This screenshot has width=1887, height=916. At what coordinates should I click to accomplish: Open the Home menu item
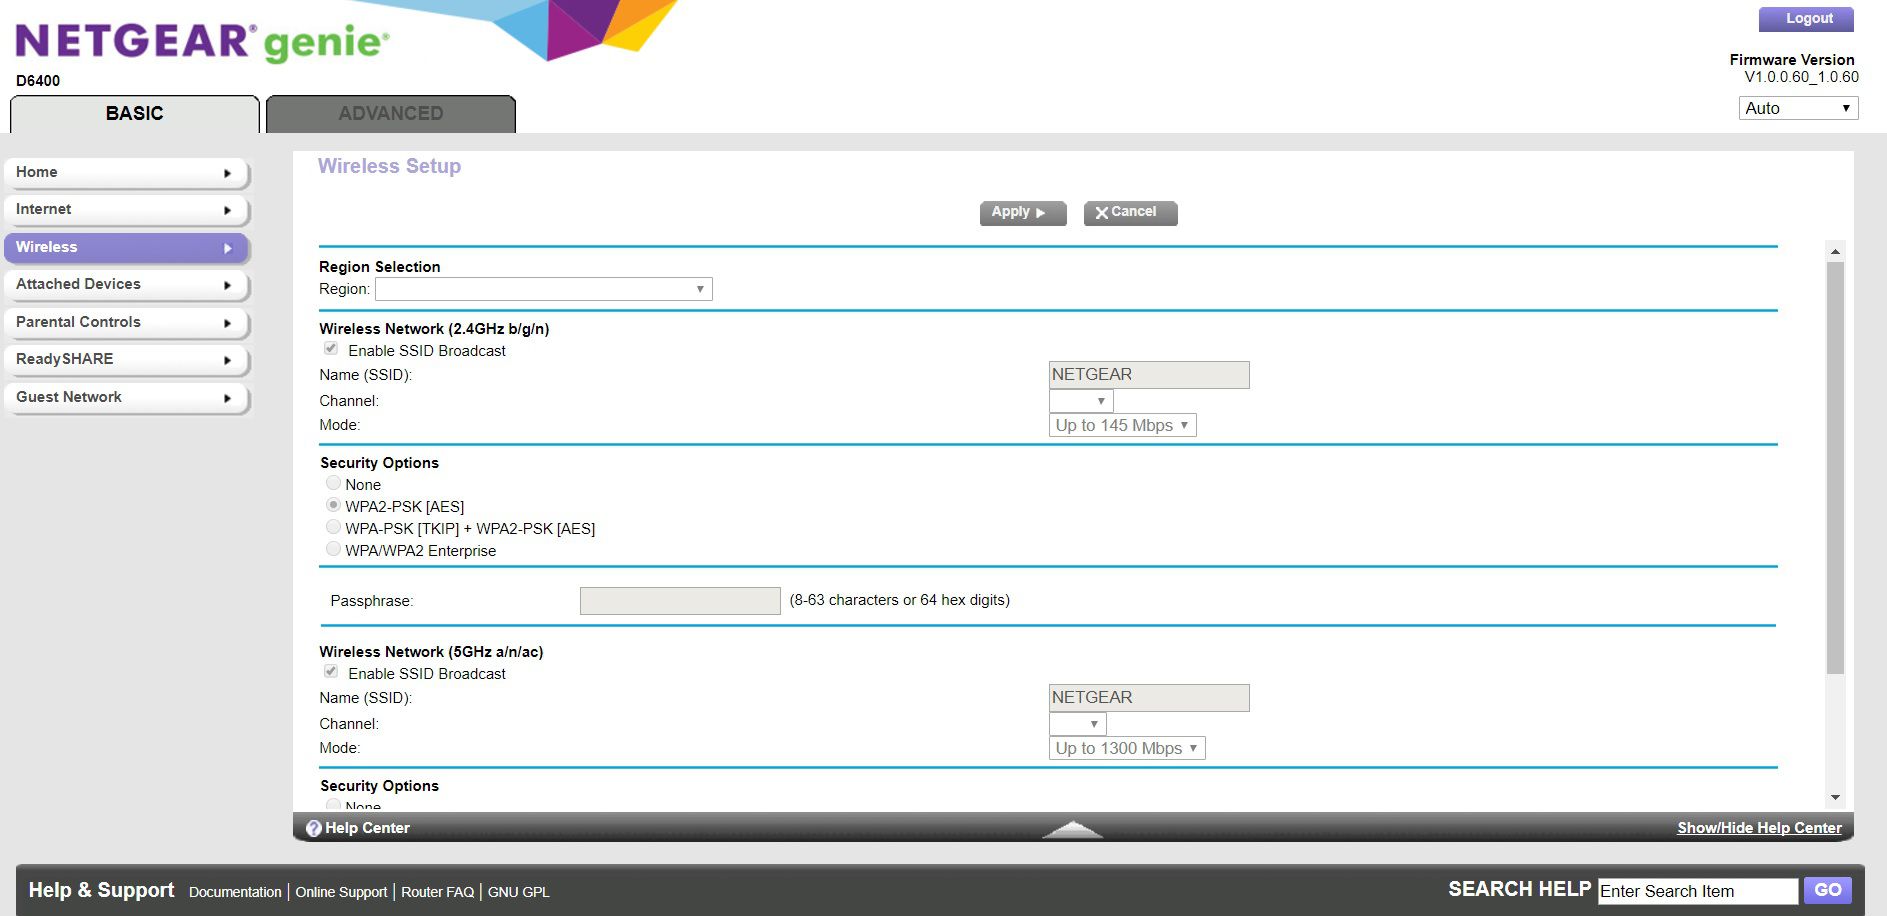coord(126,173)
